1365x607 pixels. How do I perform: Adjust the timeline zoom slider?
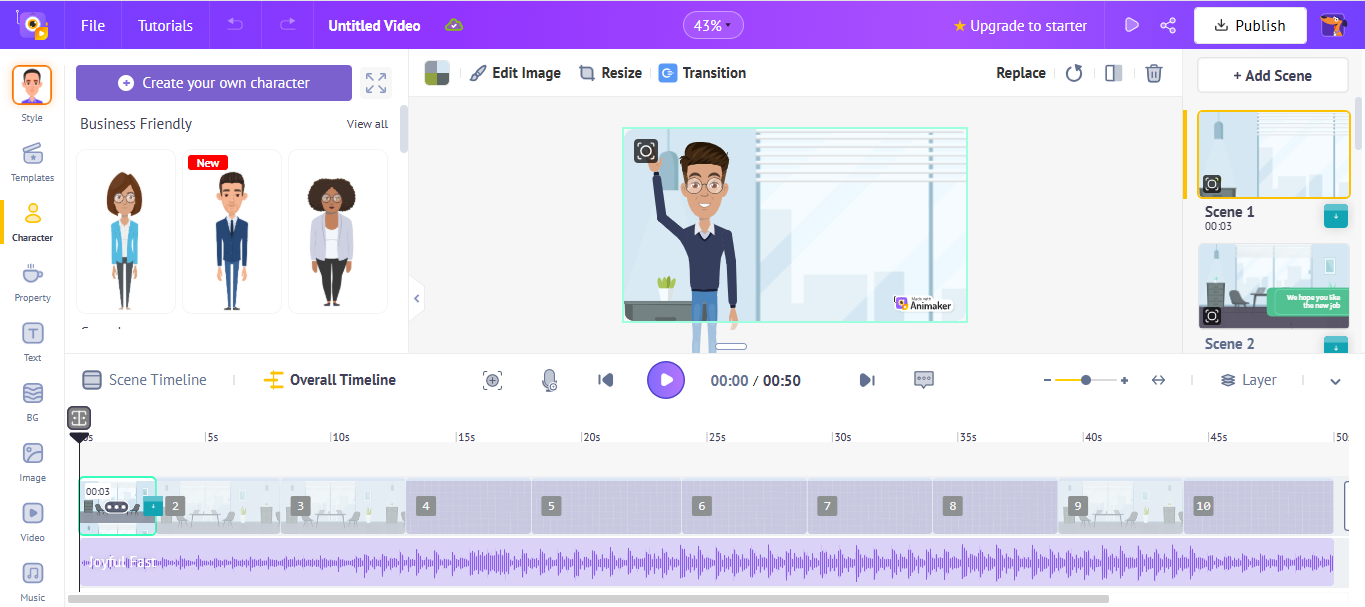(1086, 380)
